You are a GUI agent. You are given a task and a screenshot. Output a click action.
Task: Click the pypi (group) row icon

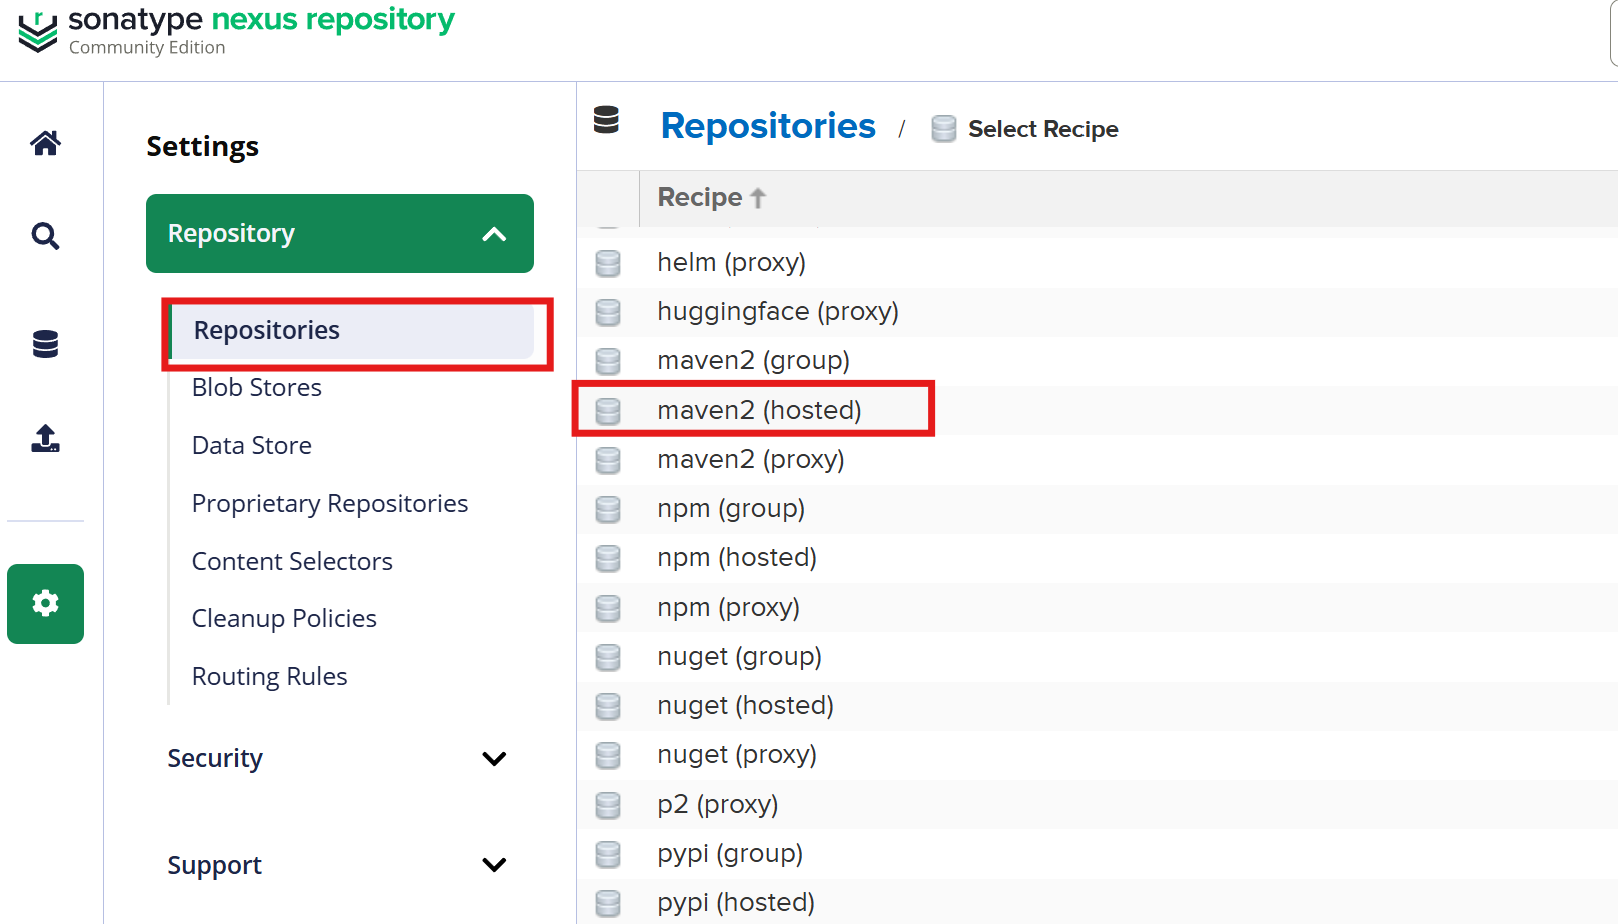point(608,854)
